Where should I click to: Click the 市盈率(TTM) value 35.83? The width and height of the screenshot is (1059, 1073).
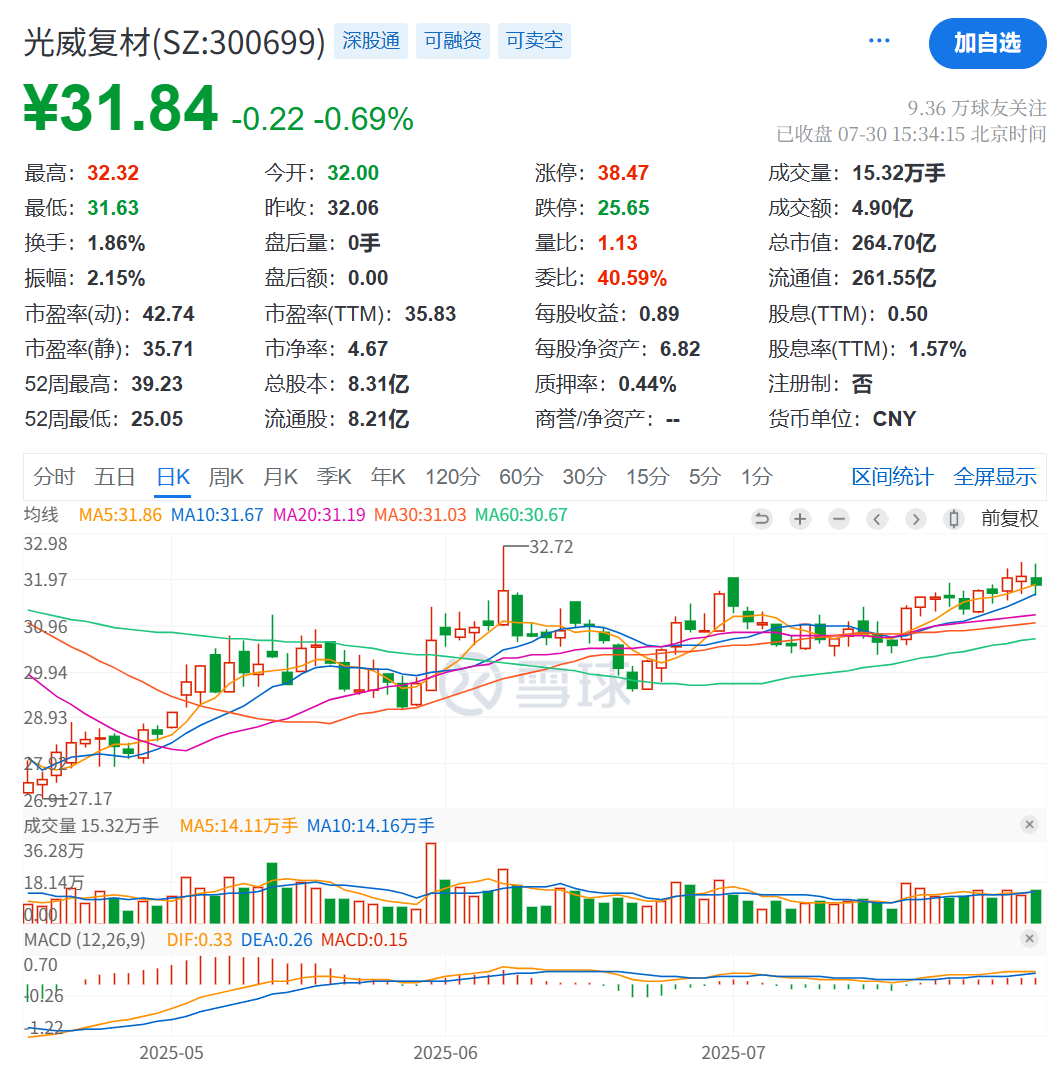tap(430, 314)
